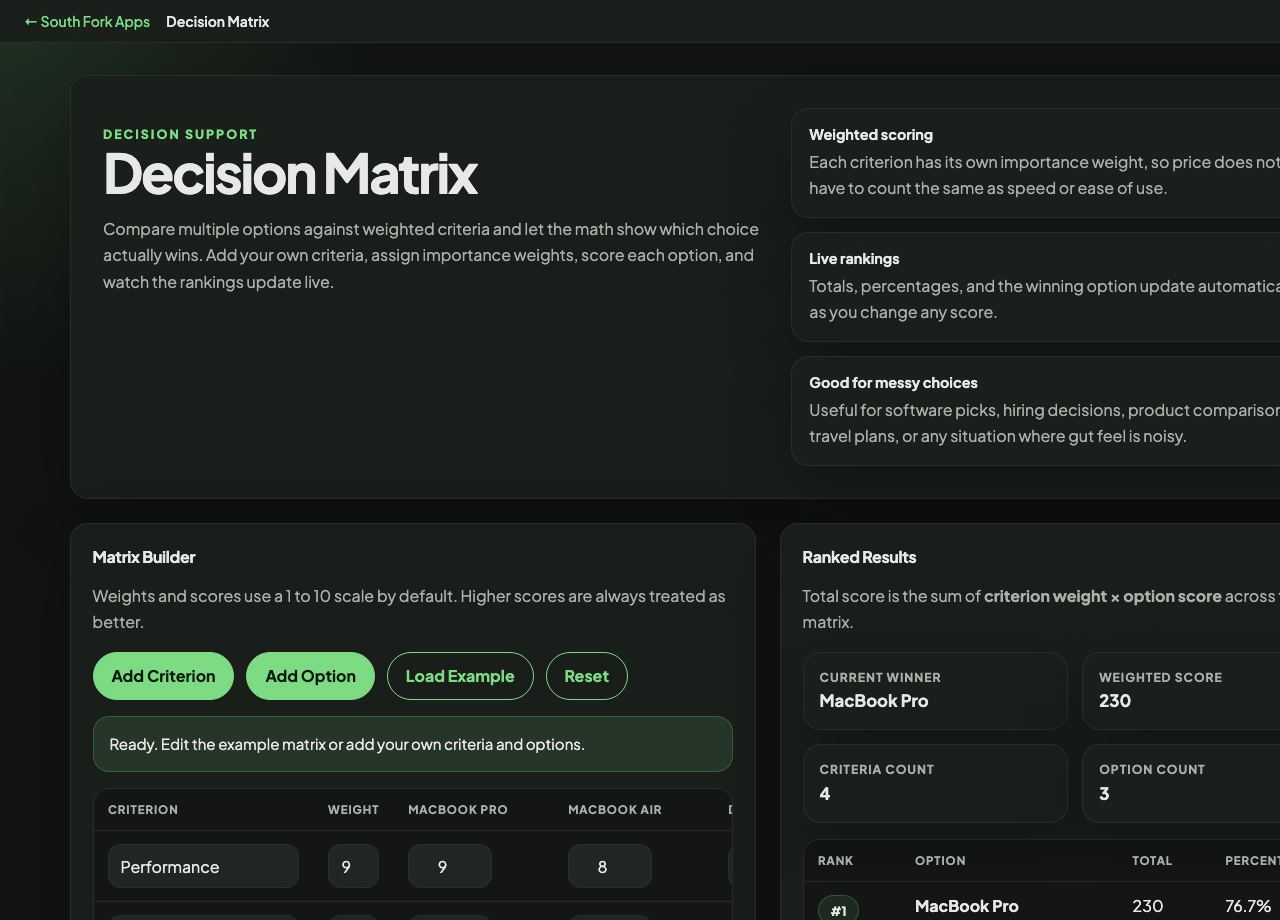Click the 230 total in results row

pyautogui.click(x=1148, y=906)
